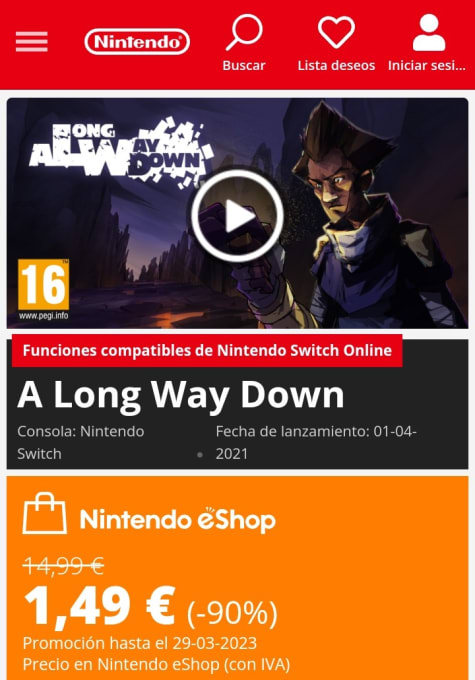The width and height of the screenshot is (475, 680).
Task: Click the www.pegi.info text
Action: pos(43,316)
